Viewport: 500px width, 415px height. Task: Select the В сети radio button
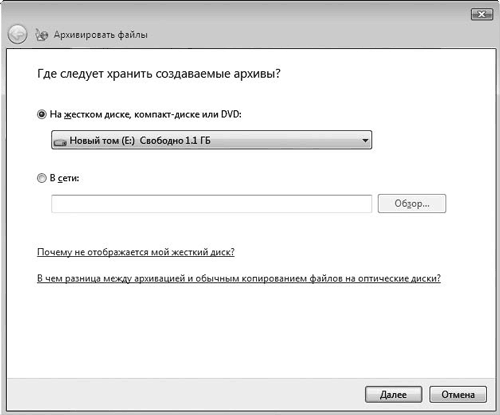[42, 178]
